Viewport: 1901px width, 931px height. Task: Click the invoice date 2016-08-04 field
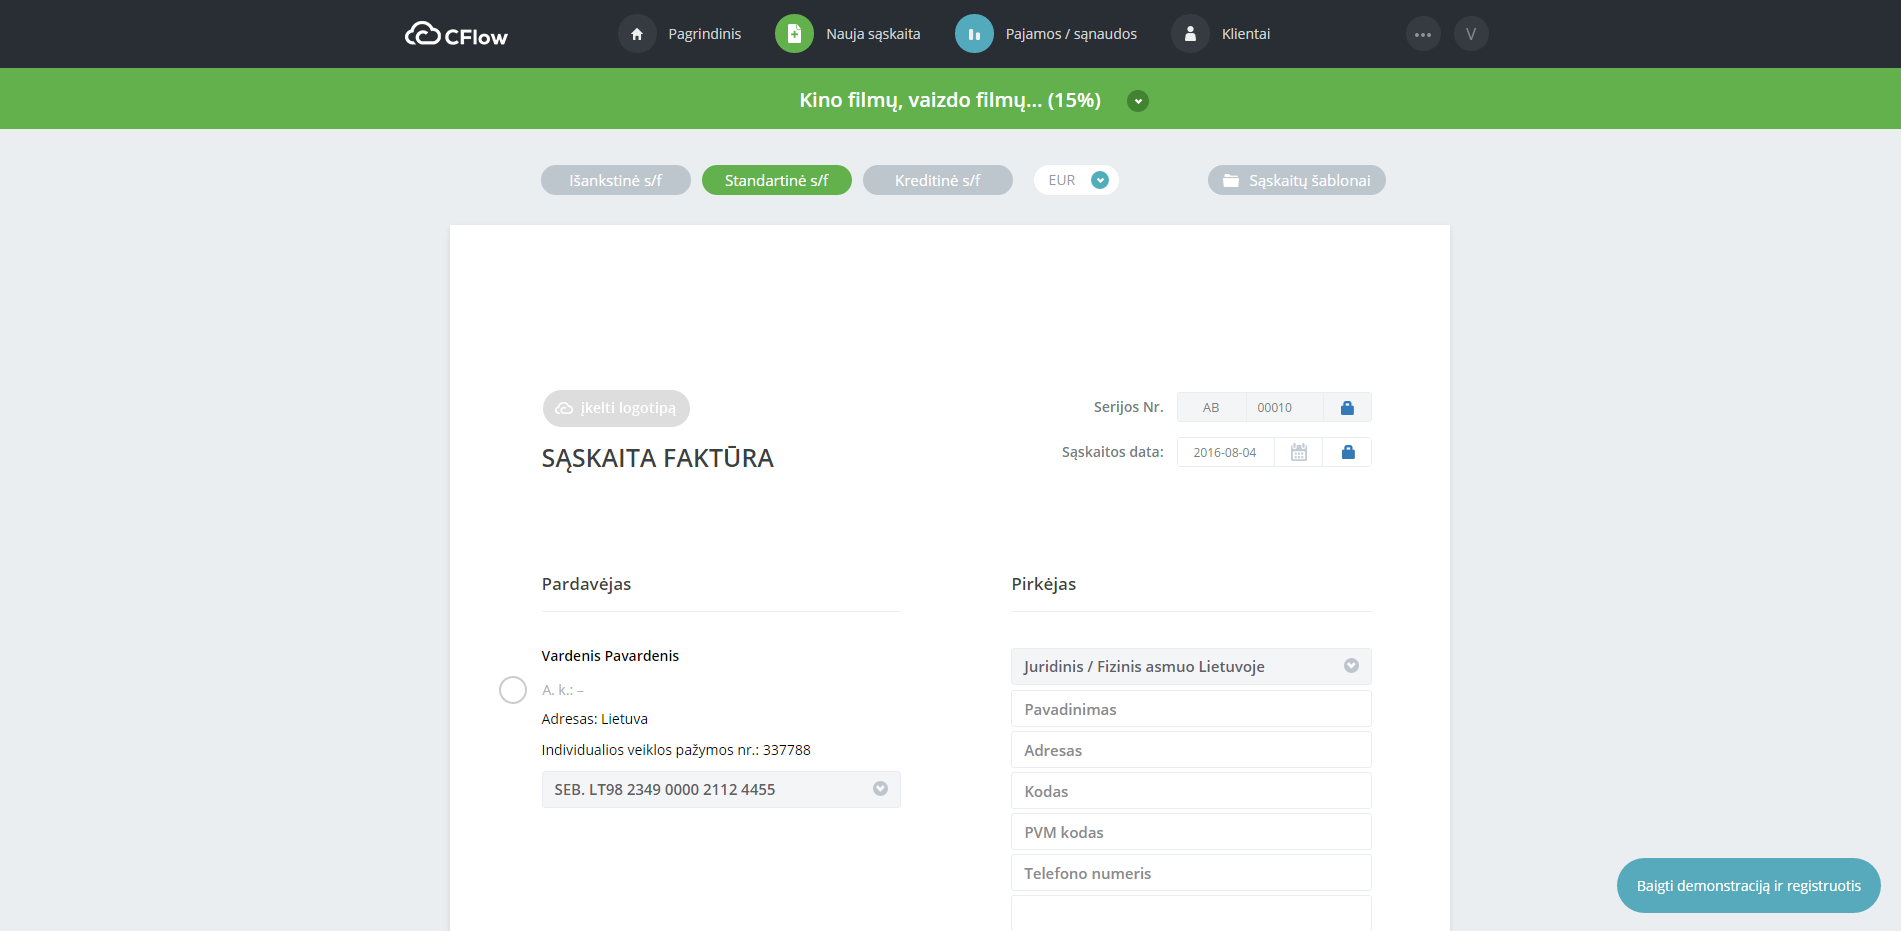1225,452
